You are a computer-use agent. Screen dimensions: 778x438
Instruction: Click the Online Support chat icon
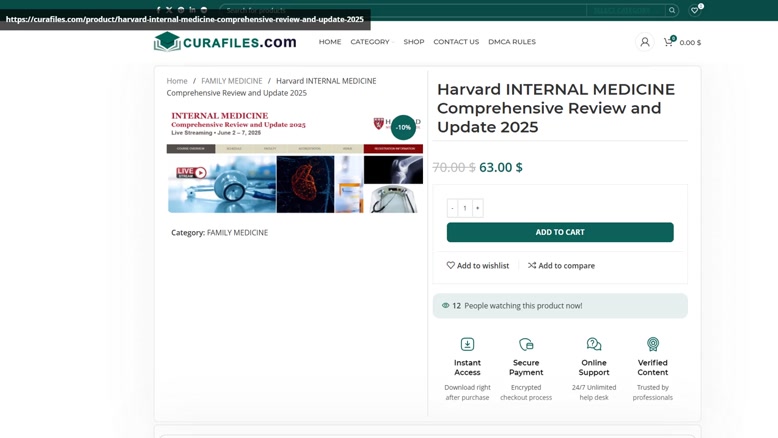[x=594, y=344]
